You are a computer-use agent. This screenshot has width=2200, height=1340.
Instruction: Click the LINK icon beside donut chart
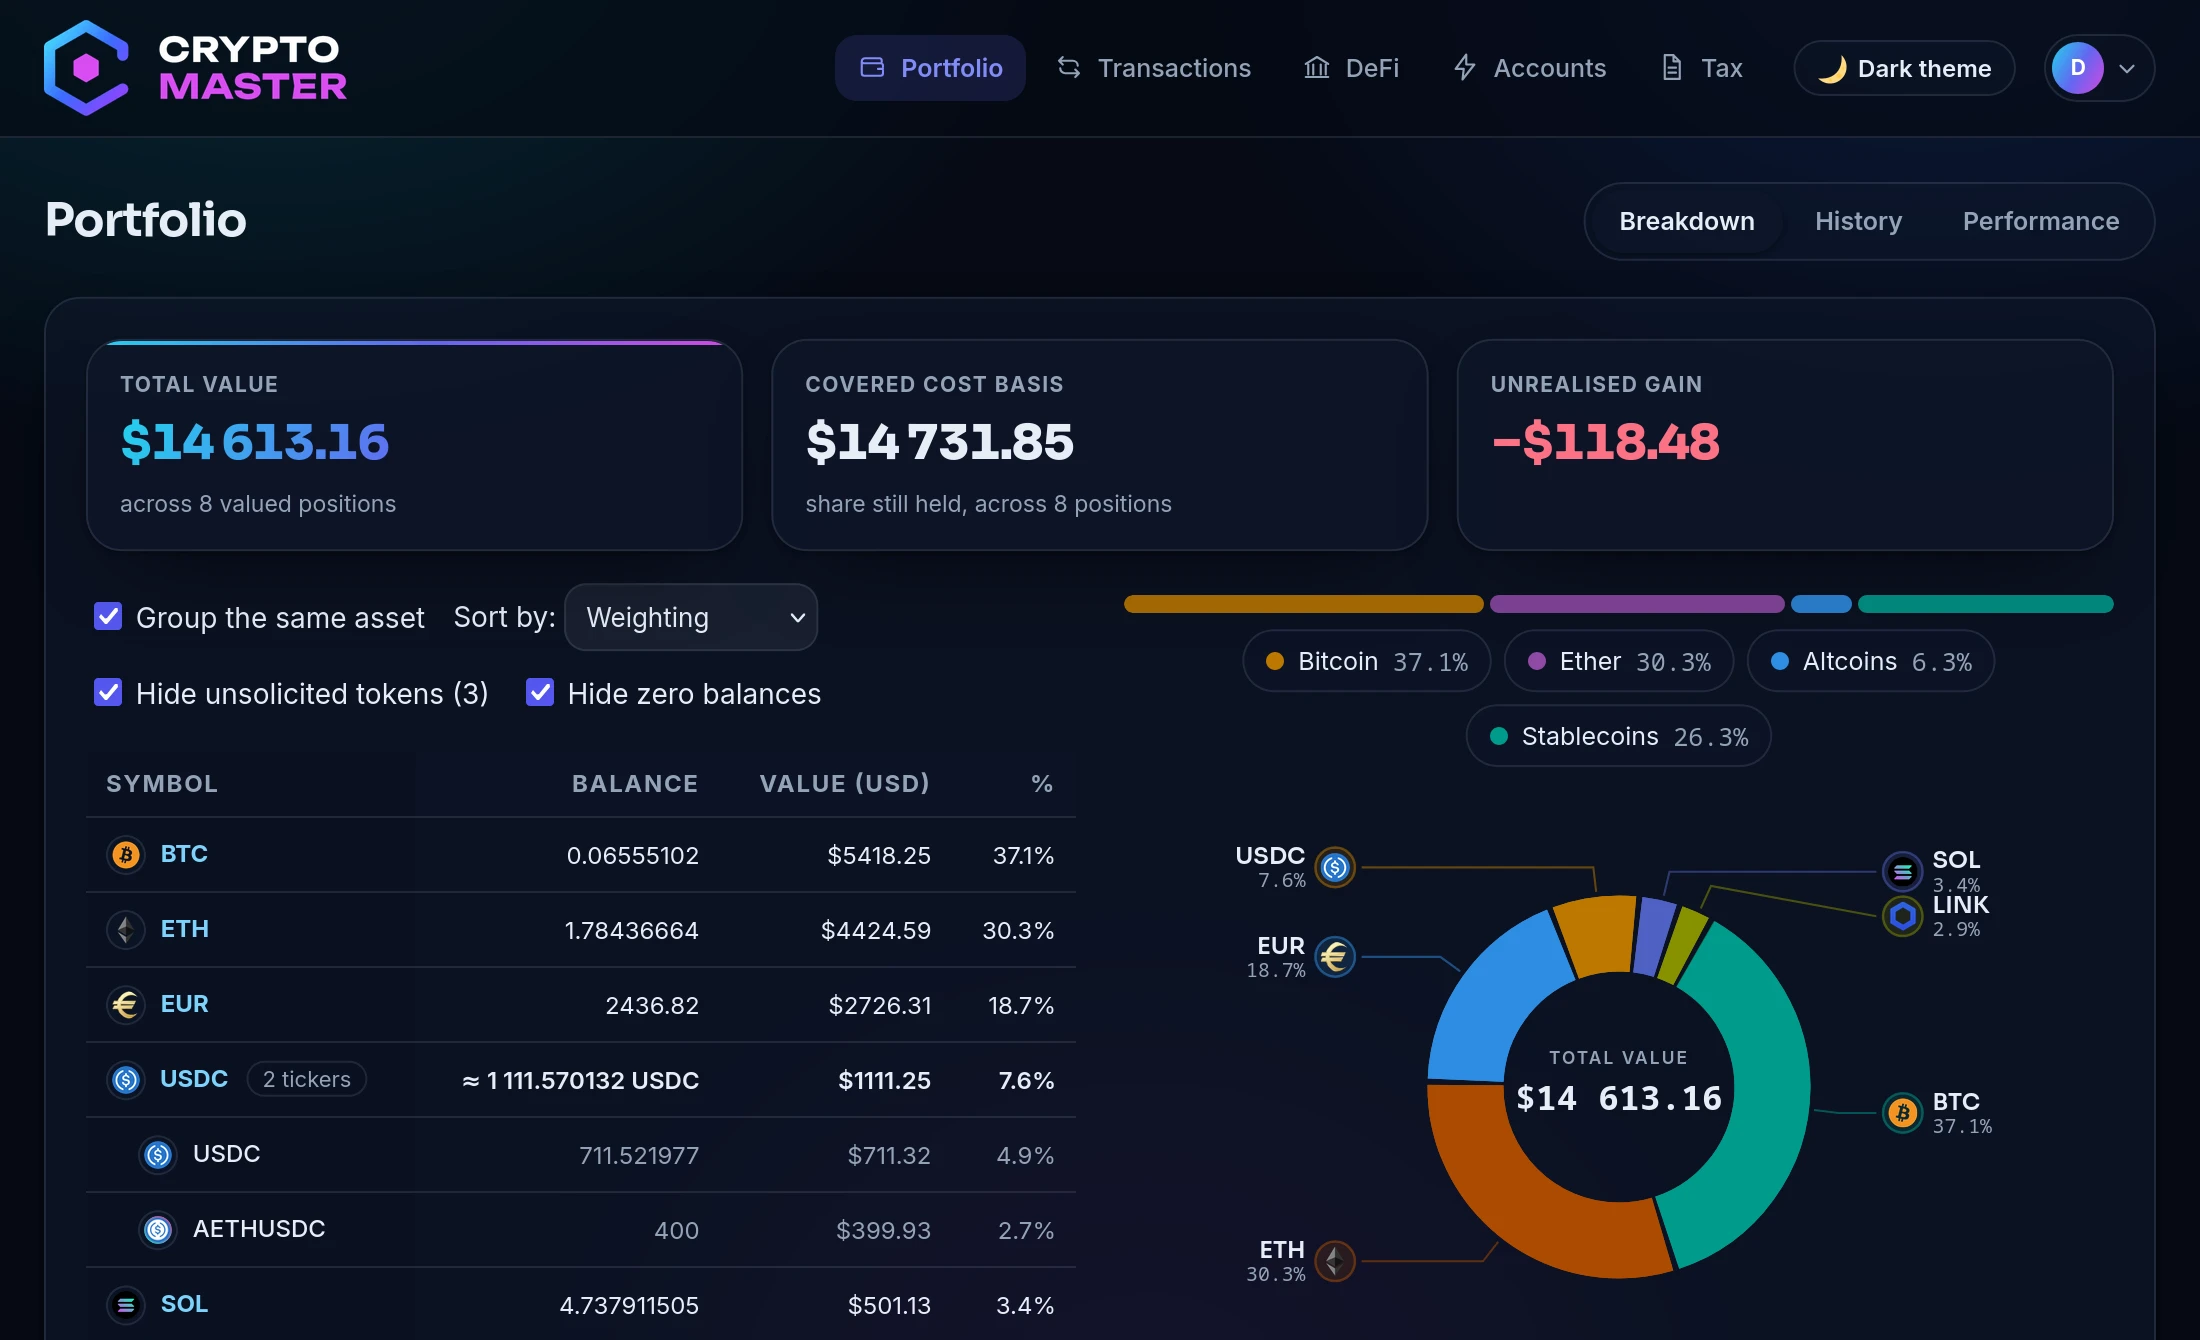tap(1902, 916)
